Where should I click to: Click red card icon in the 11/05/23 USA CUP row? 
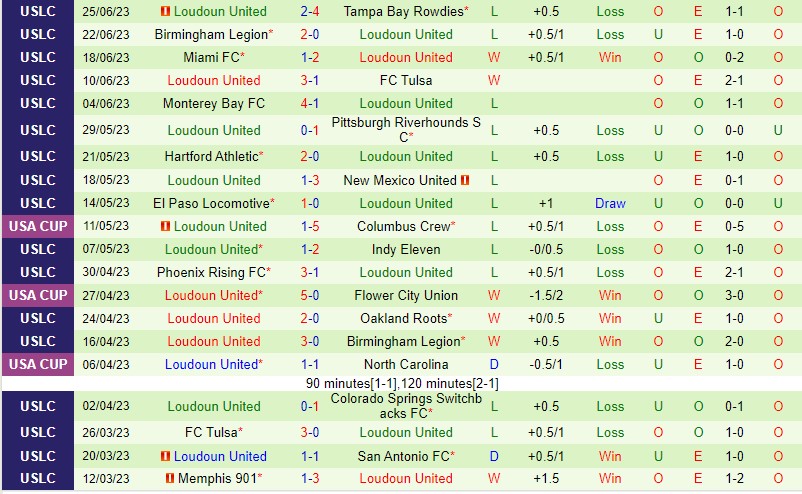pyautogui.click(x=166, y=226)
